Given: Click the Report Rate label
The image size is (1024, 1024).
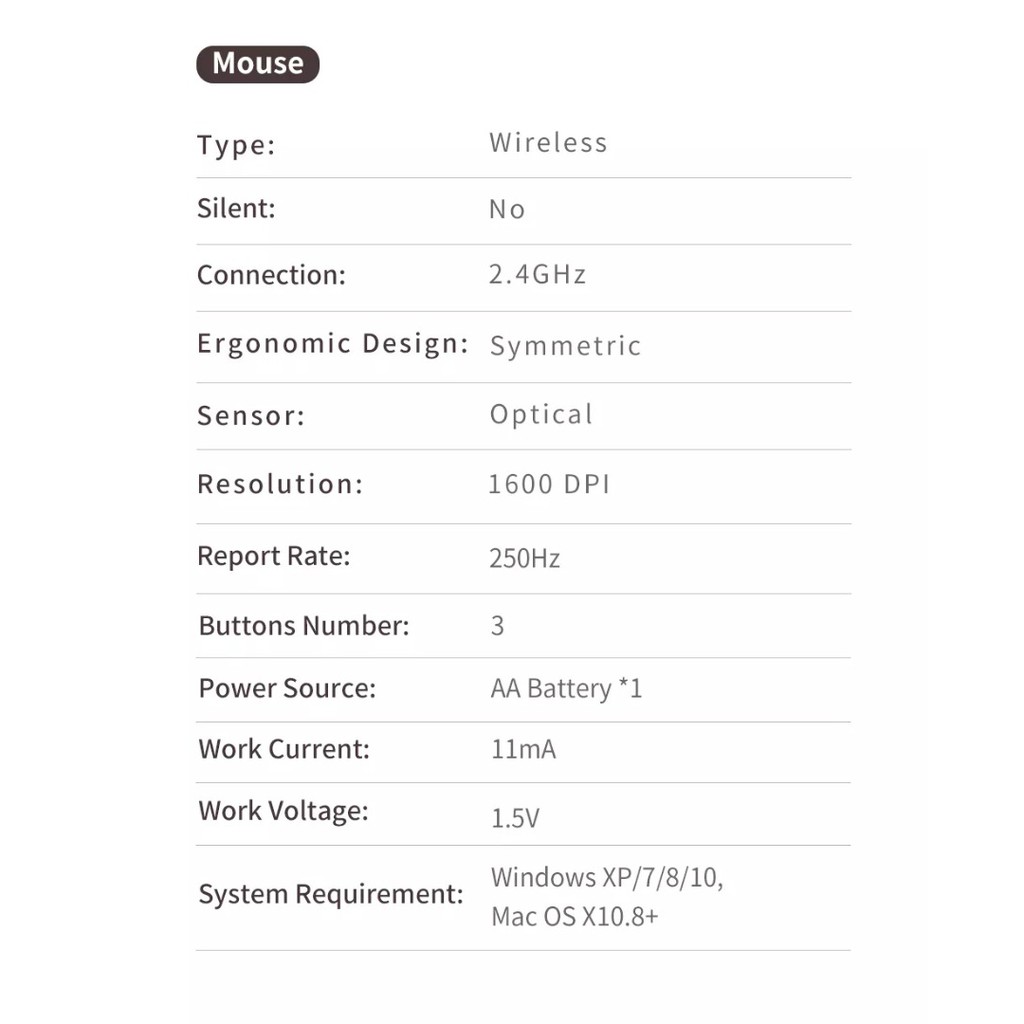Looking at the screenshot, I should tap(274, 556).
